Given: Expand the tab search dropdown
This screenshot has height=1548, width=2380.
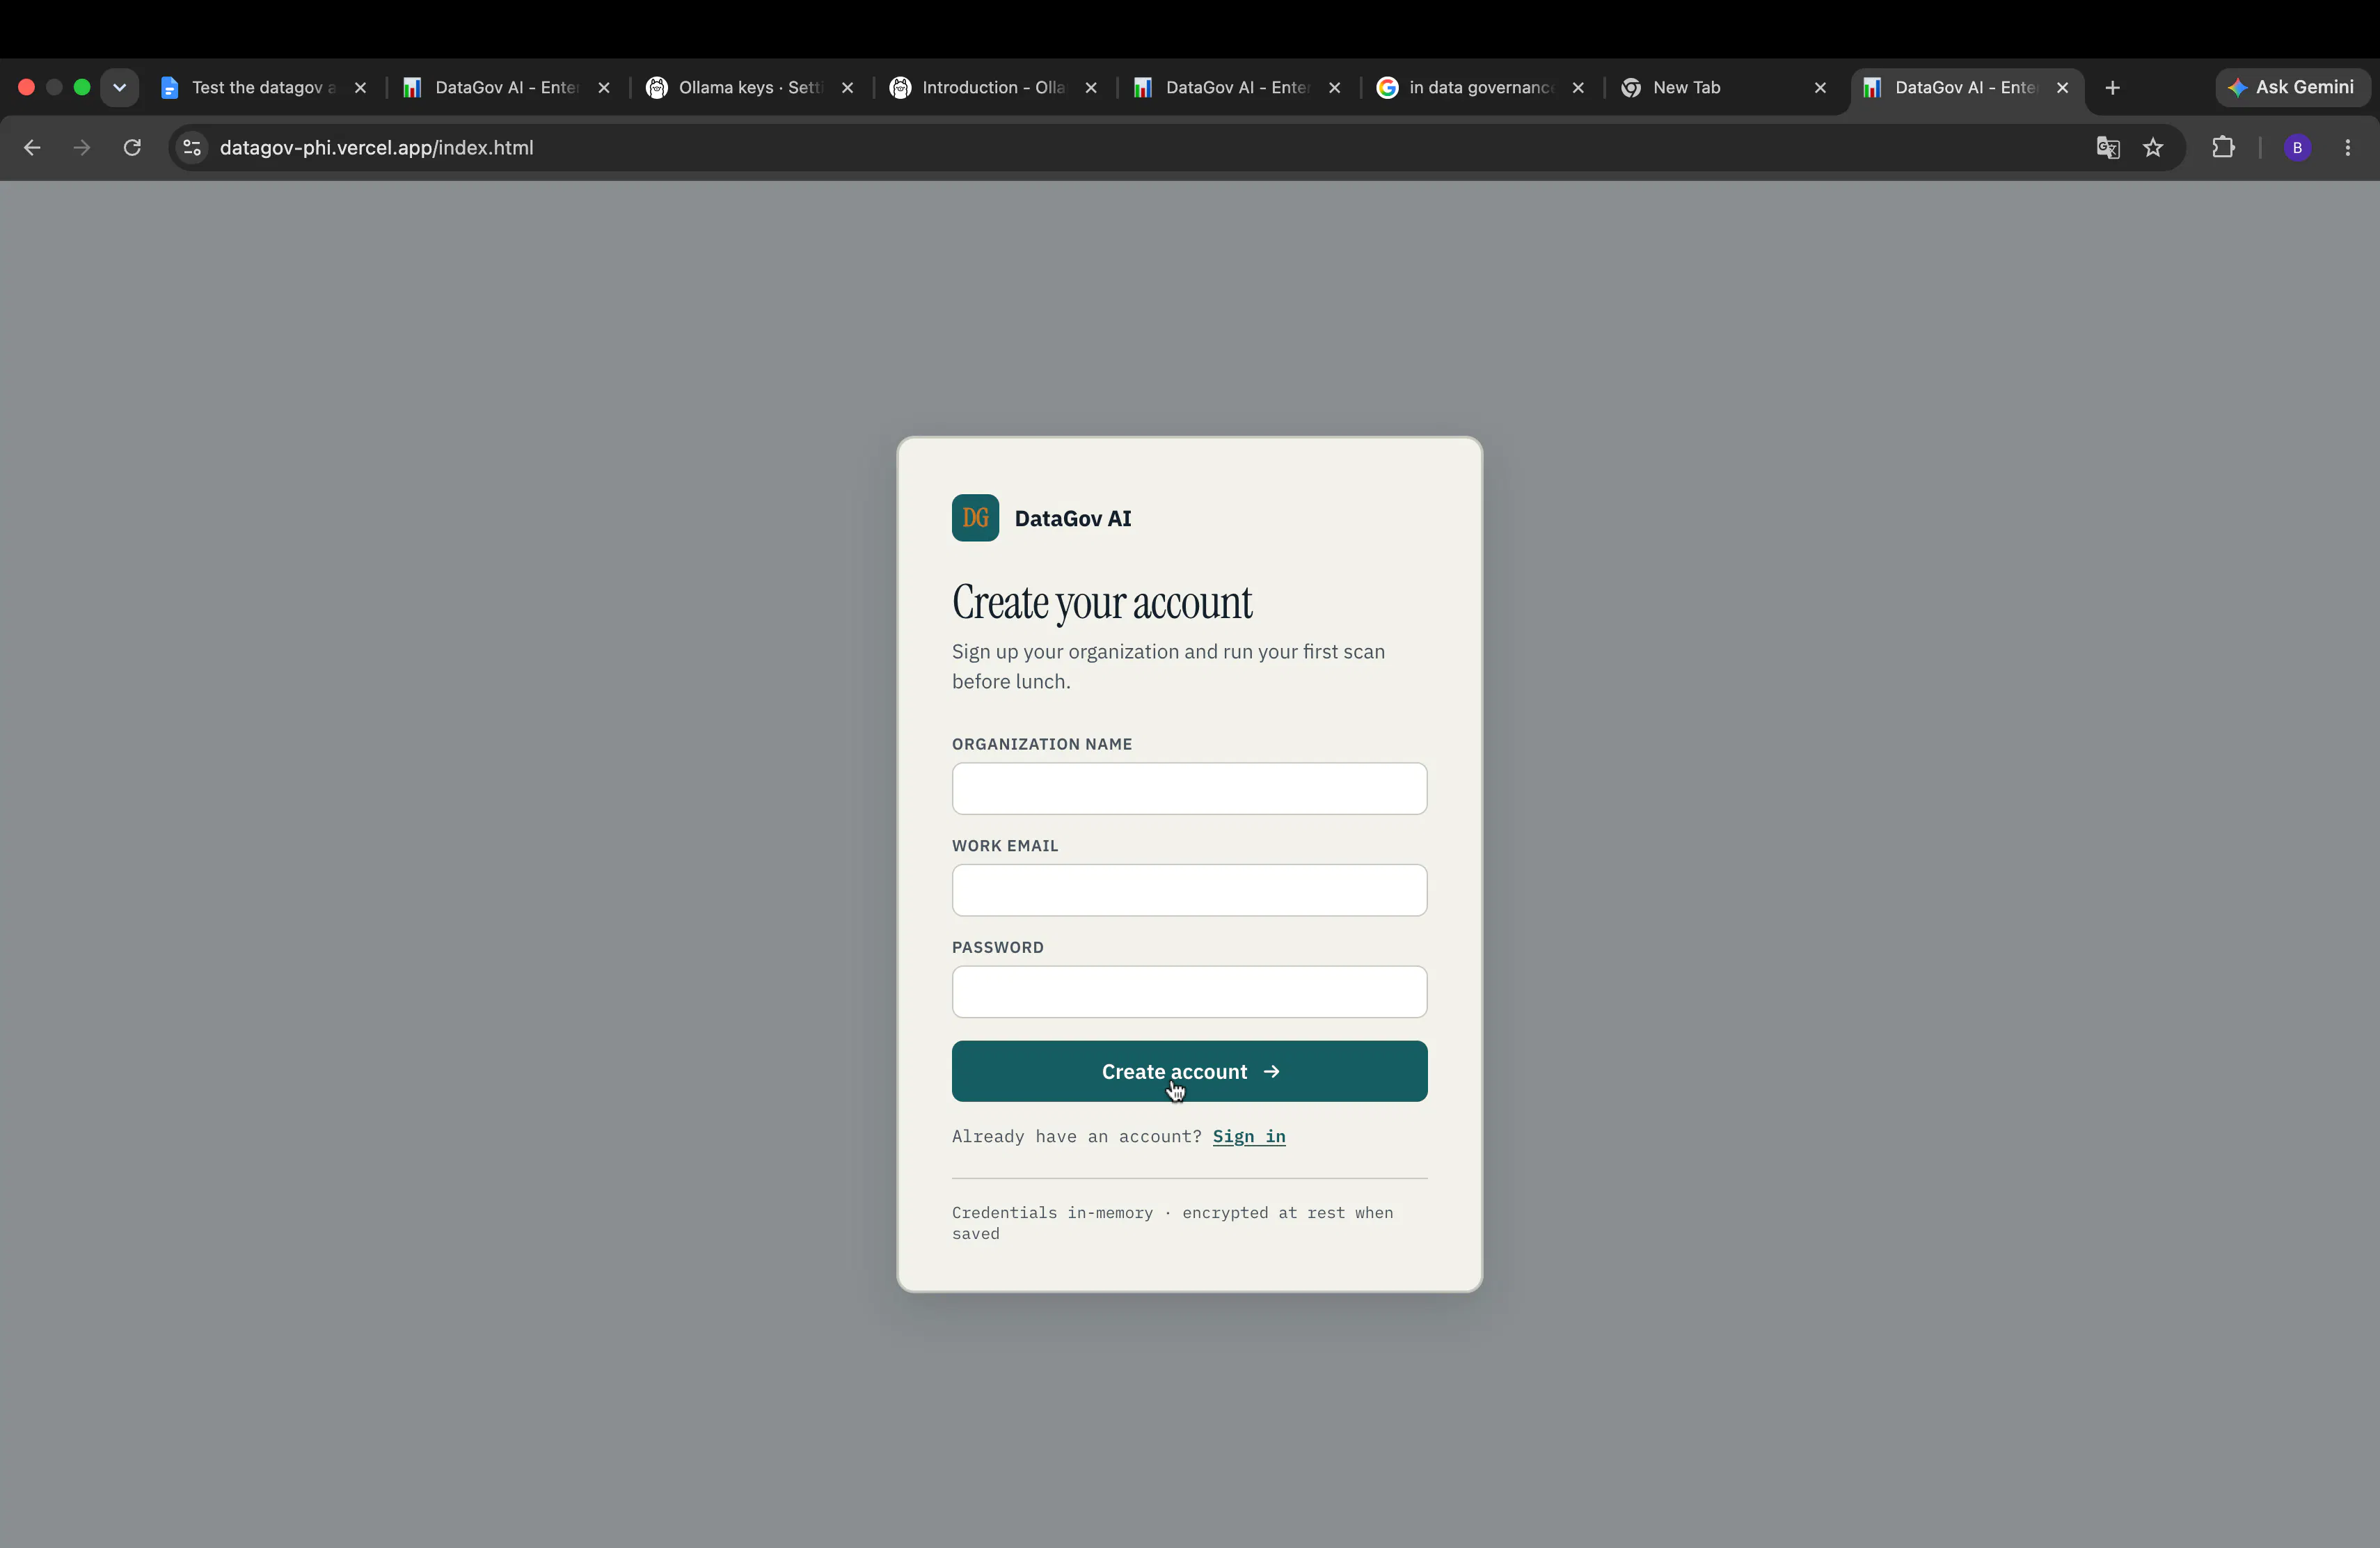Looking at the screenshot, I should tap(119, 87).
